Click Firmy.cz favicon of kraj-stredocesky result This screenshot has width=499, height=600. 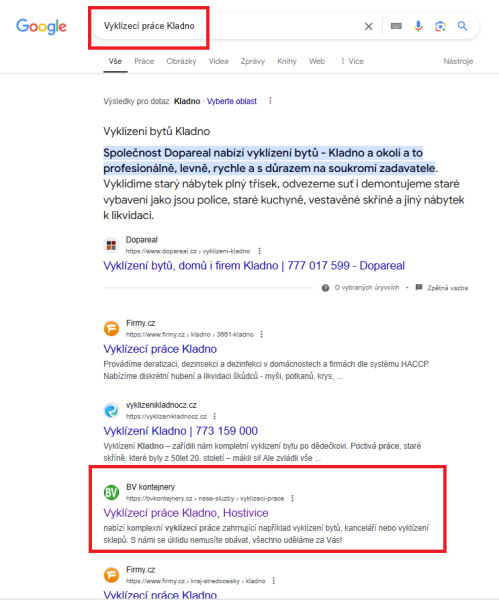(x=111, y=575)
